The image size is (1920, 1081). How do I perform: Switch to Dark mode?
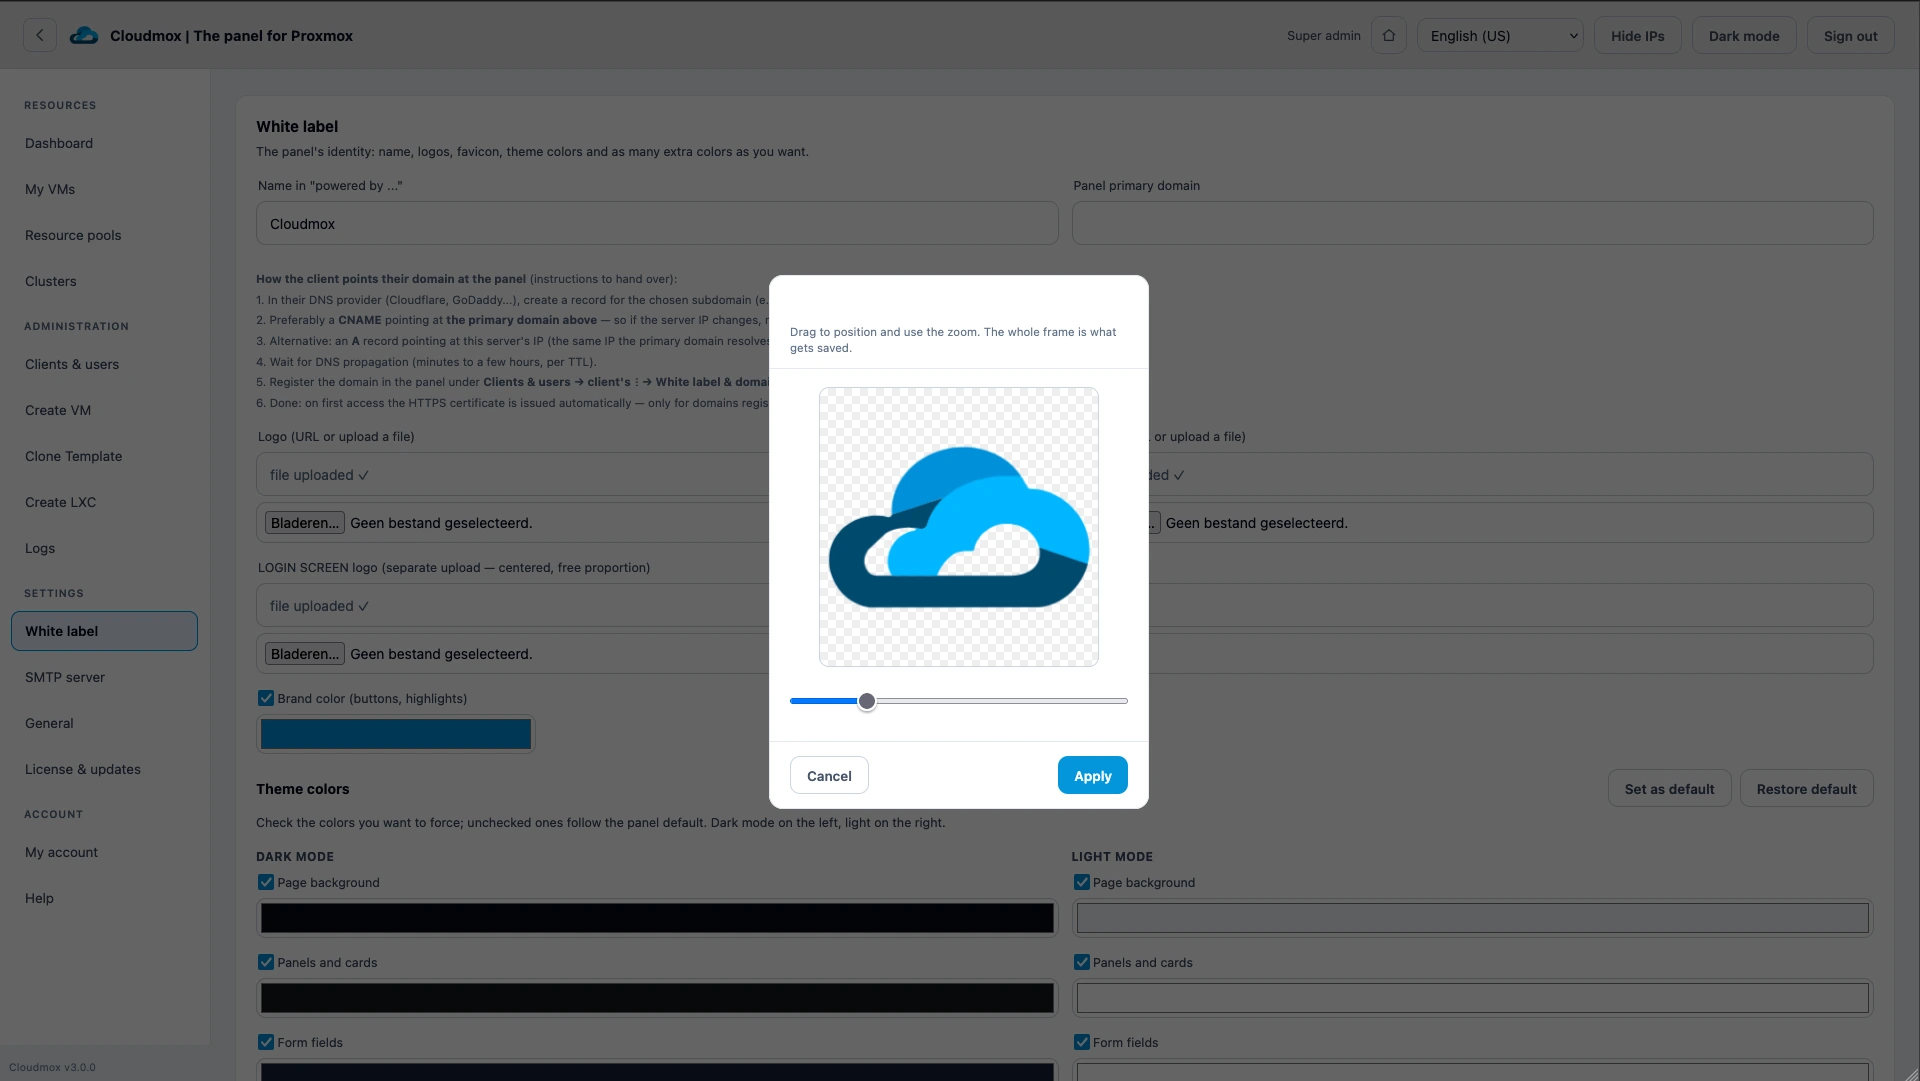(x=1744, y=35)
